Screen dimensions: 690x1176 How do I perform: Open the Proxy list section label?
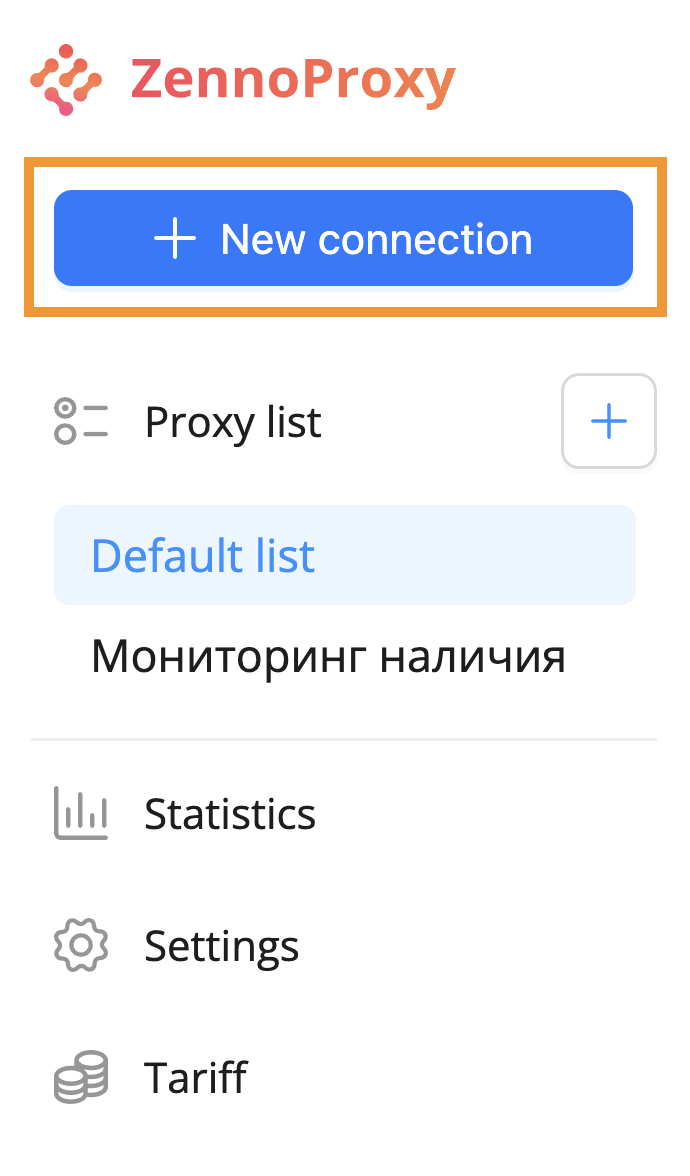click(x=233, y=423)
